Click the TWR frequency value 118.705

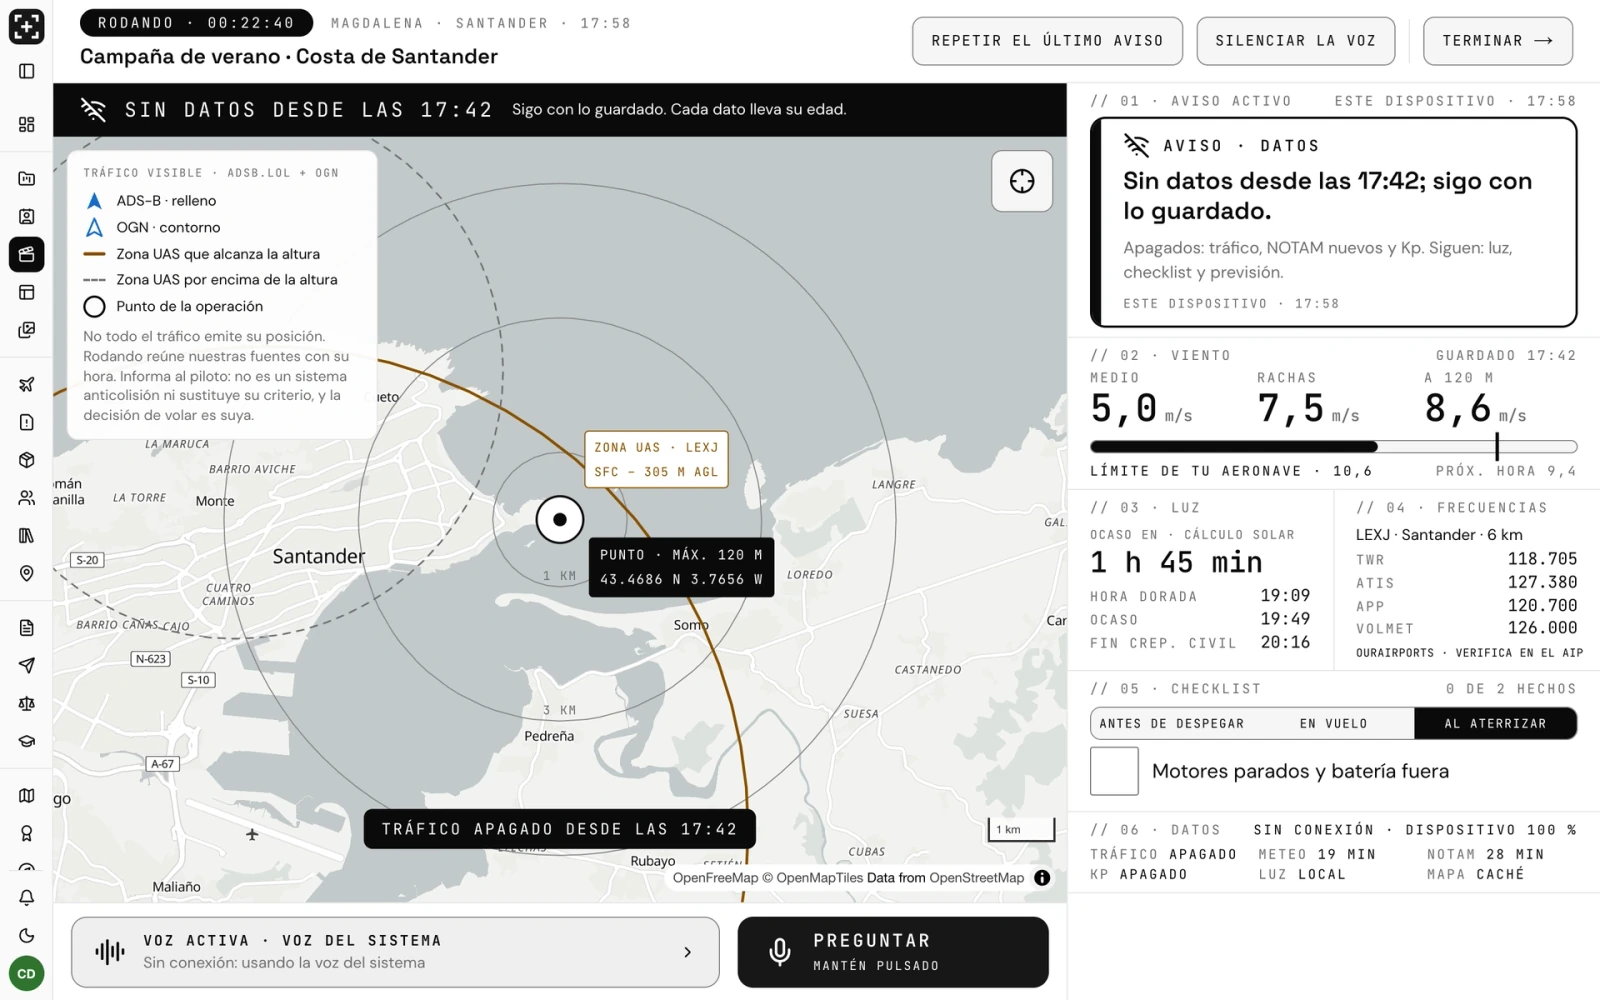pyautogui.click(x=1542, y=559)
